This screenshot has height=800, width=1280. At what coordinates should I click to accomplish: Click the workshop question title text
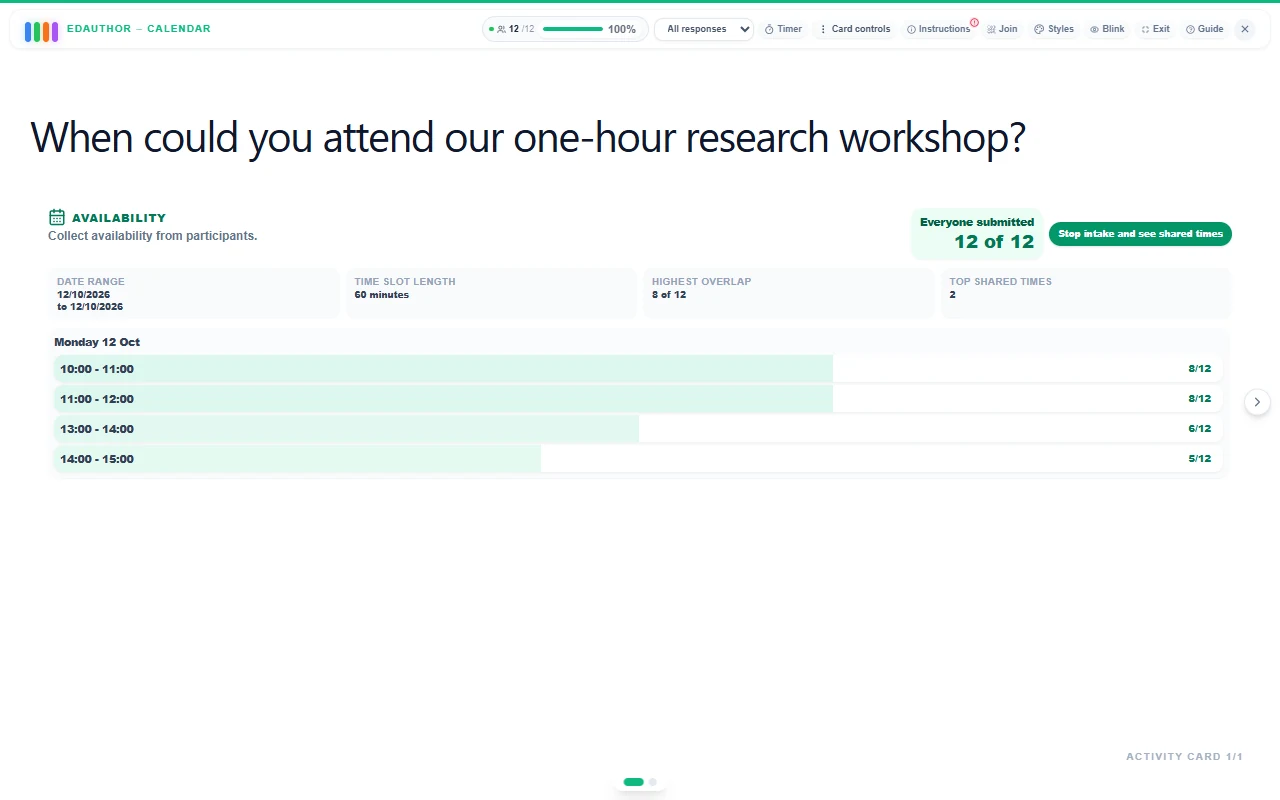coord(528,138)
